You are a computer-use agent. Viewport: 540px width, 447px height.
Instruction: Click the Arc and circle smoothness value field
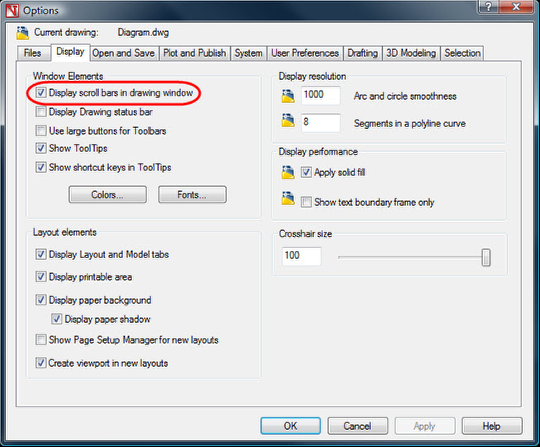point(321,95)
